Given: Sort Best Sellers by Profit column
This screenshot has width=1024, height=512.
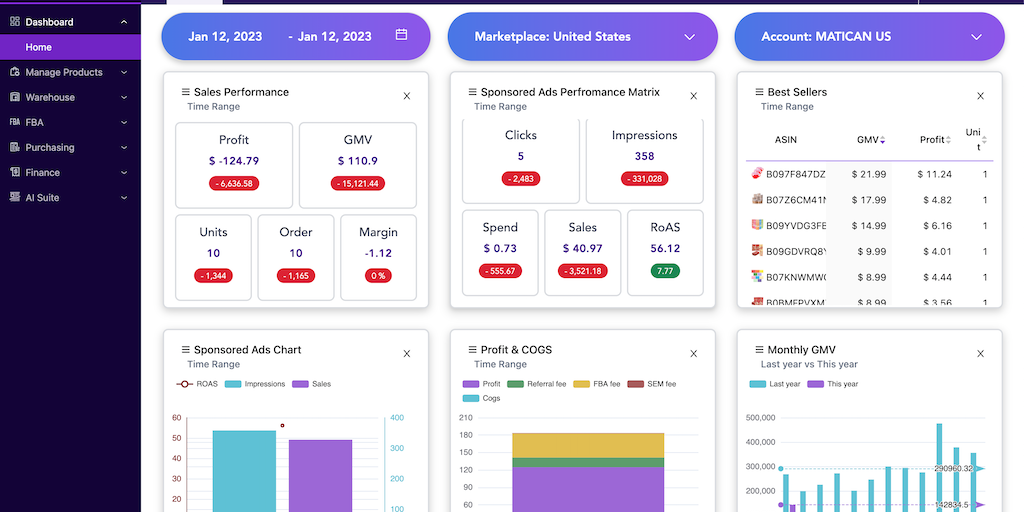Looking at the screenshot, I should (x=935, y=140).
